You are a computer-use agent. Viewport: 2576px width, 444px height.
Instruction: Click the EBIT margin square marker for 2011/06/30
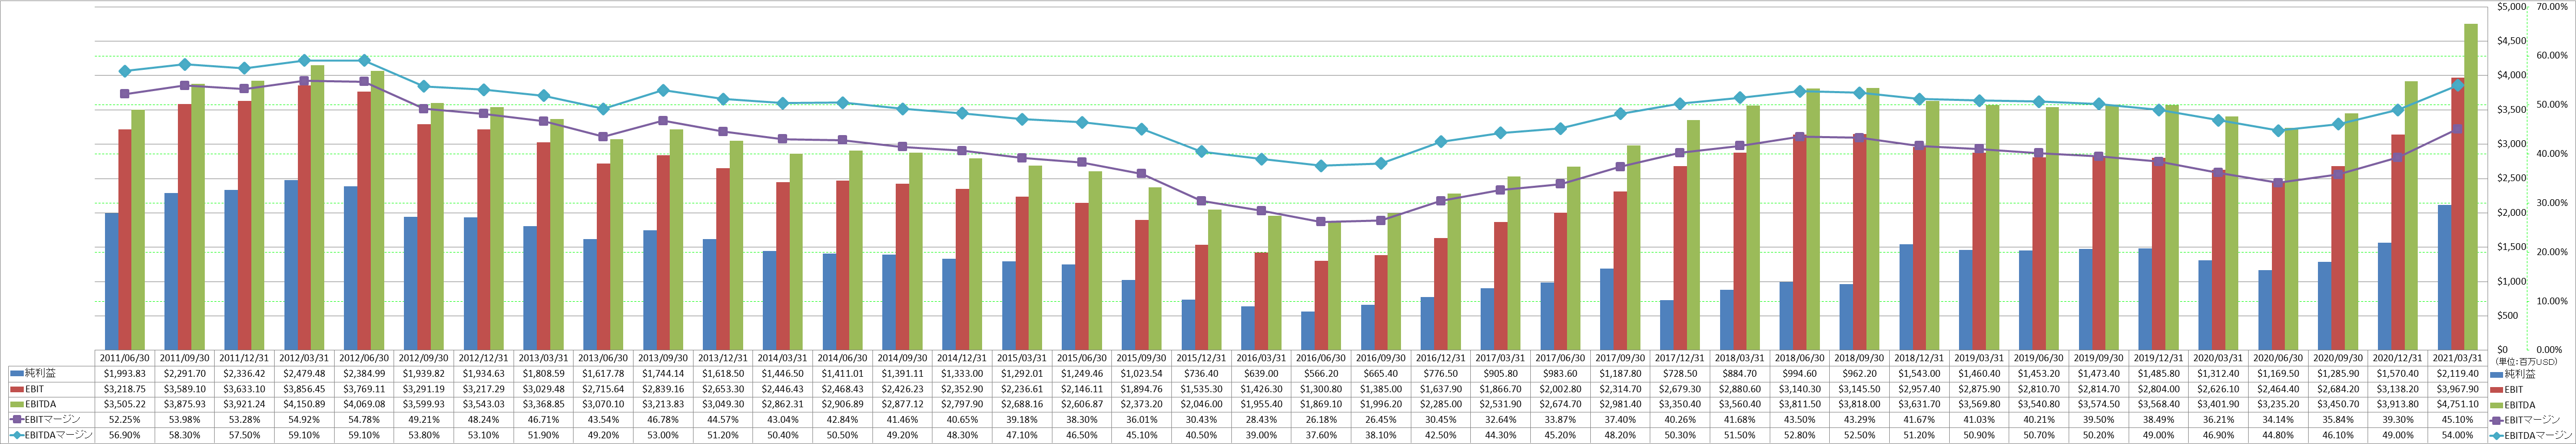[125, 94]
